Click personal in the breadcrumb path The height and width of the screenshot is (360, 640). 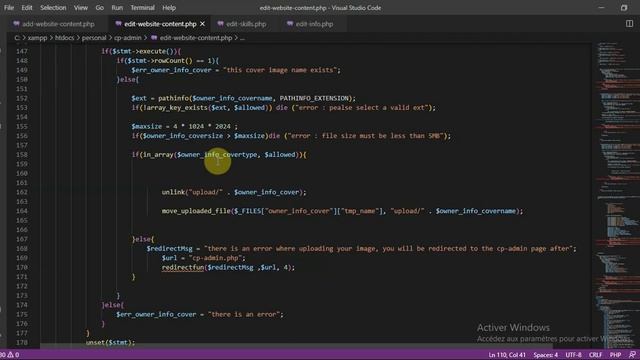(x=94, y=38)
